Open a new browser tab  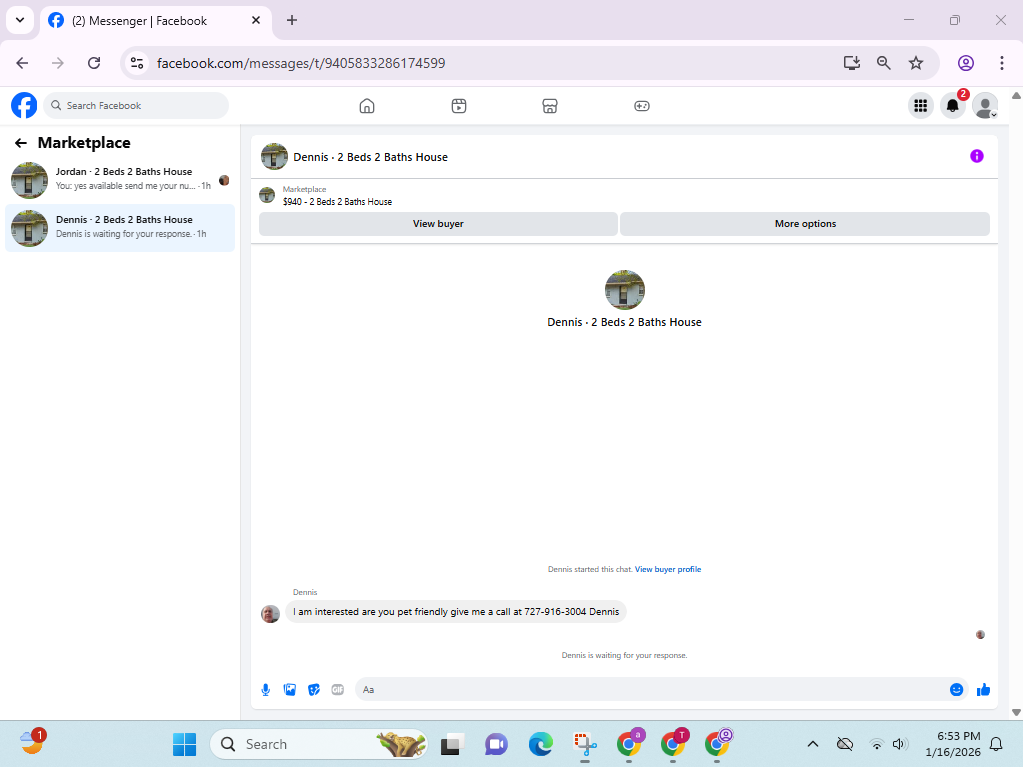[292, 20]
